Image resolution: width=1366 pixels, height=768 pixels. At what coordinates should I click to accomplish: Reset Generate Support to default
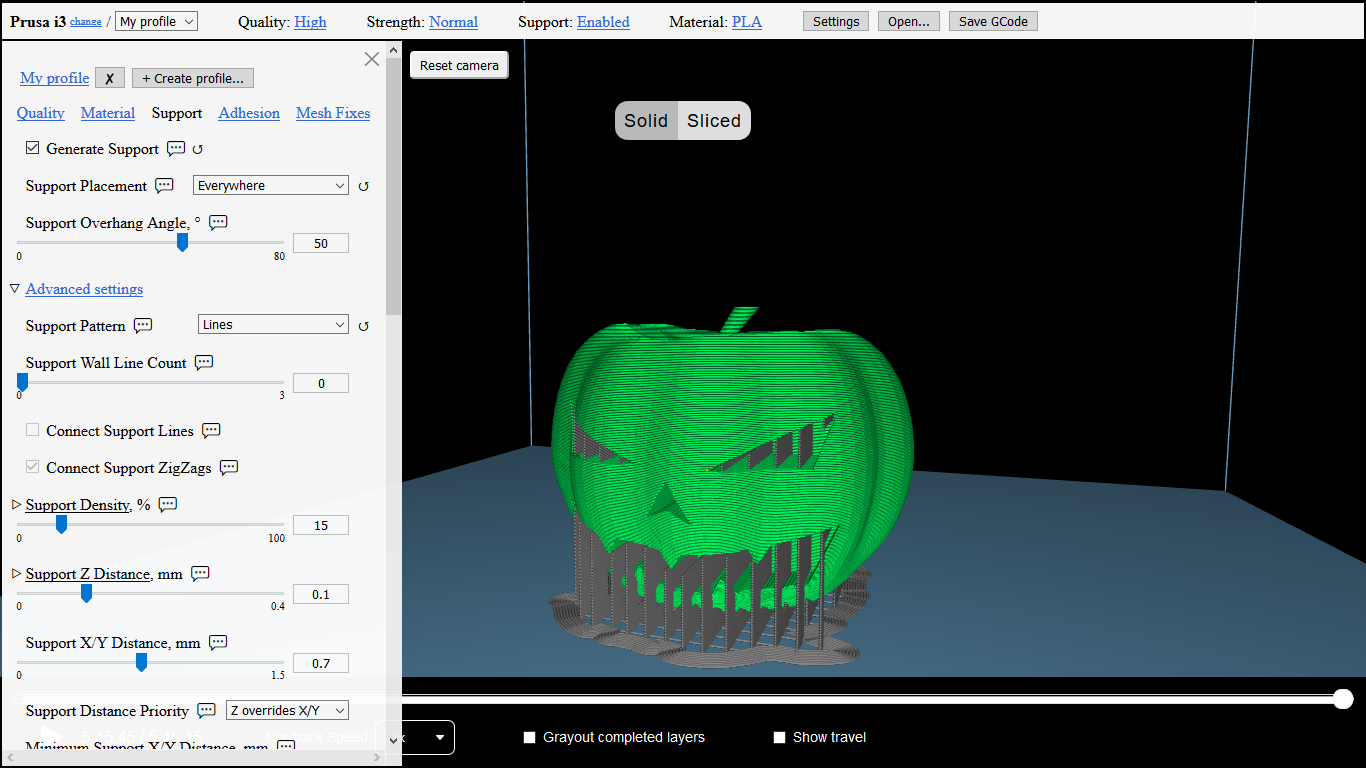point(197,149)
